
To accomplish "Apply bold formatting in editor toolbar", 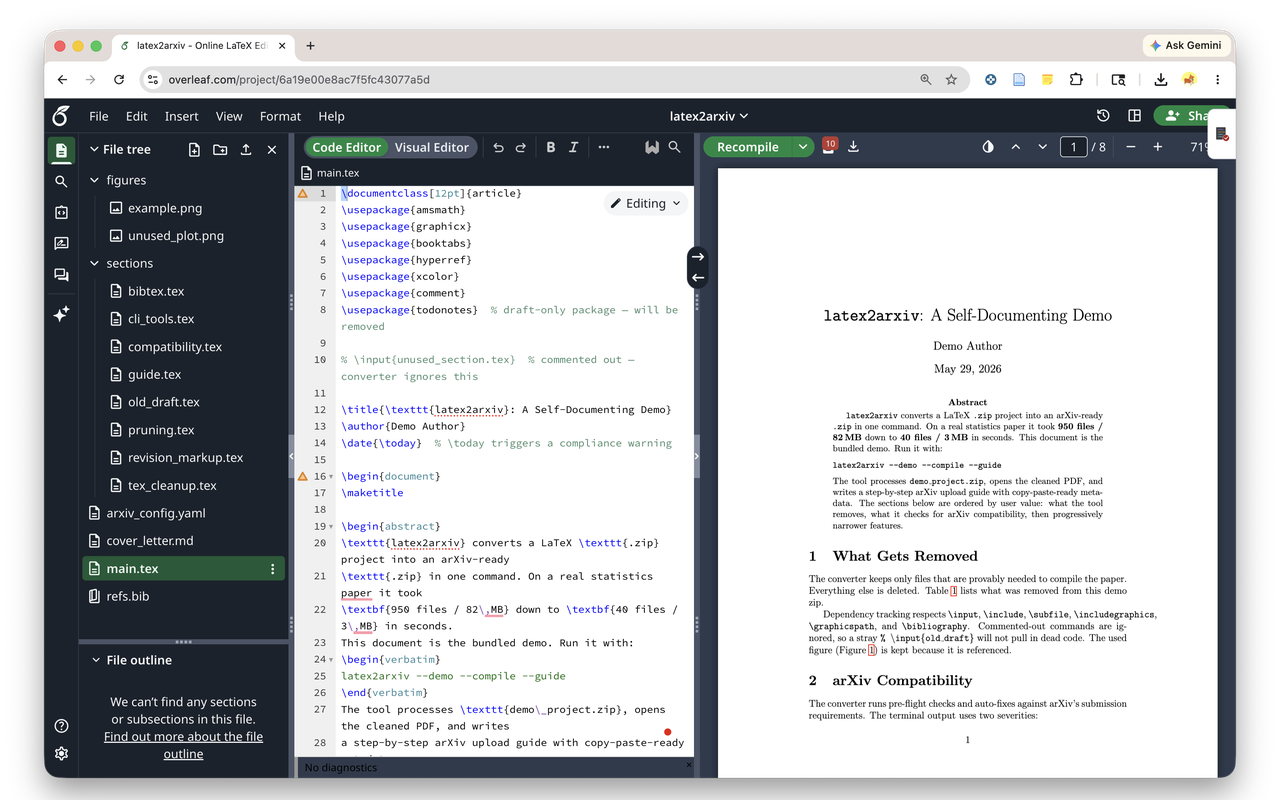I will (x=550, y=147).
